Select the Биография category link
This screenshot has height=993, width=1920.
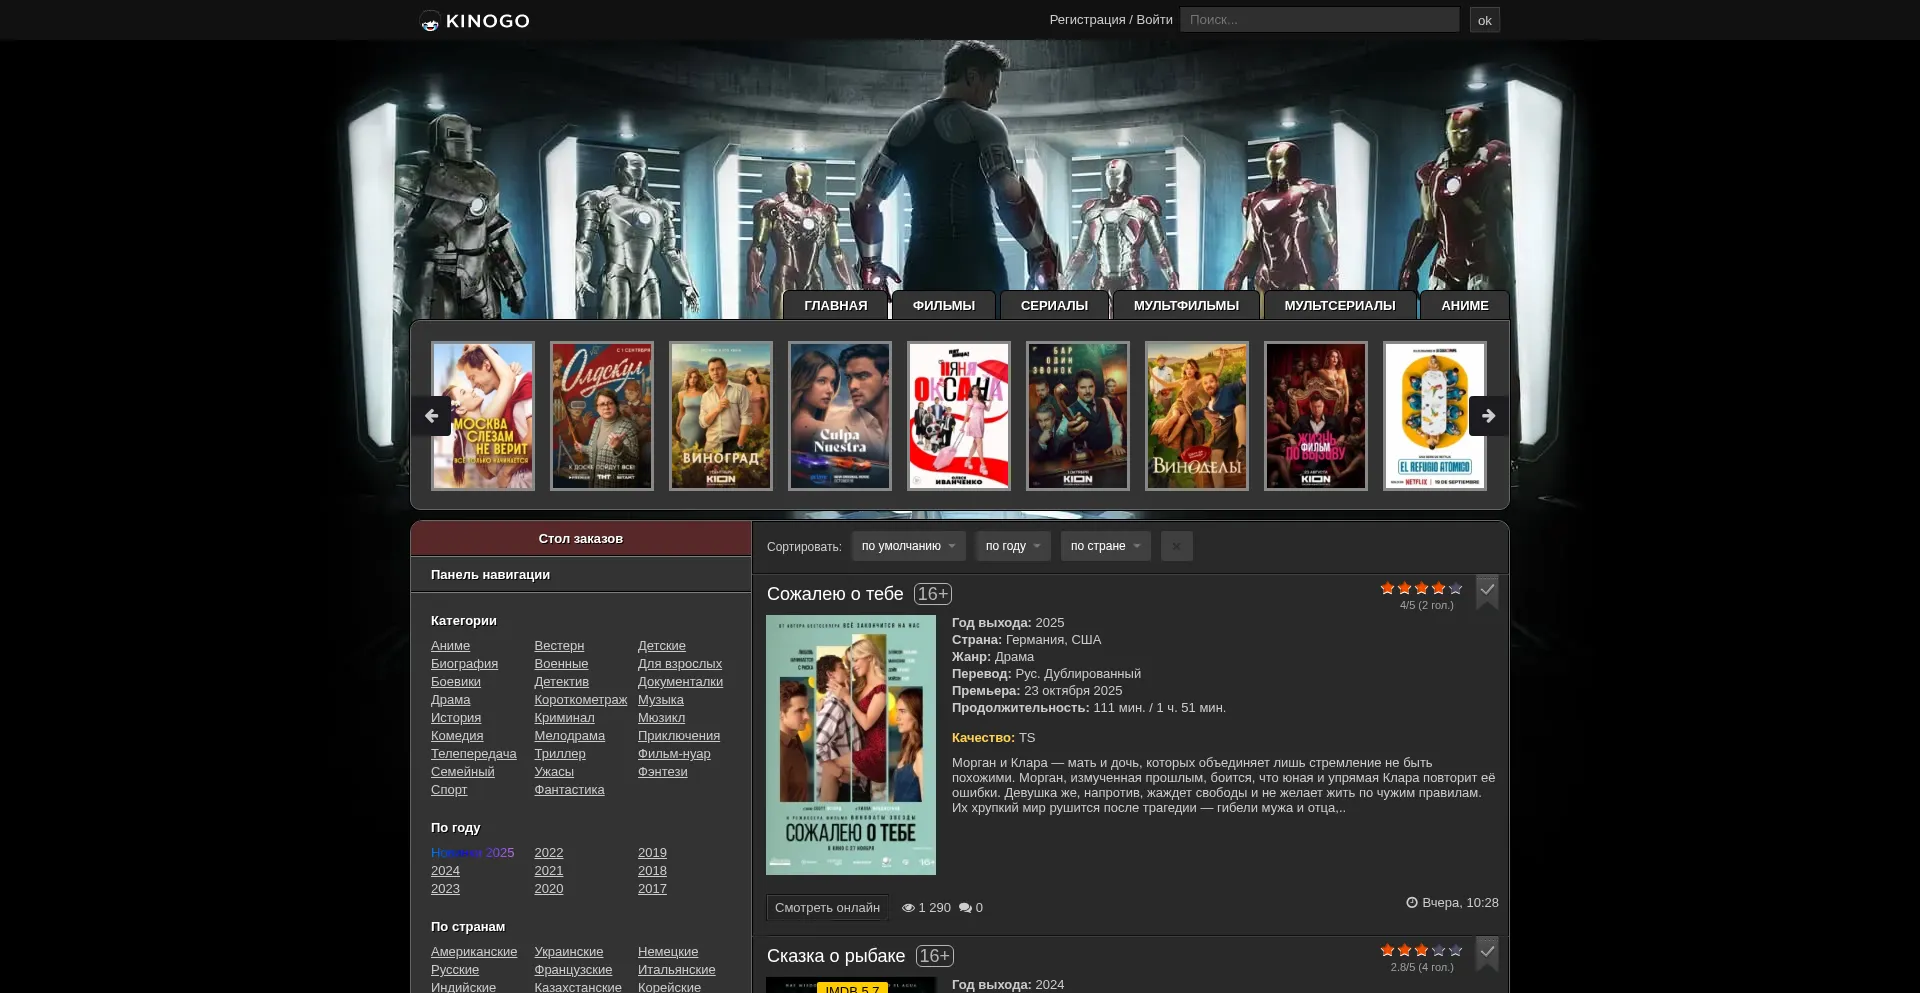coord(464,664)
